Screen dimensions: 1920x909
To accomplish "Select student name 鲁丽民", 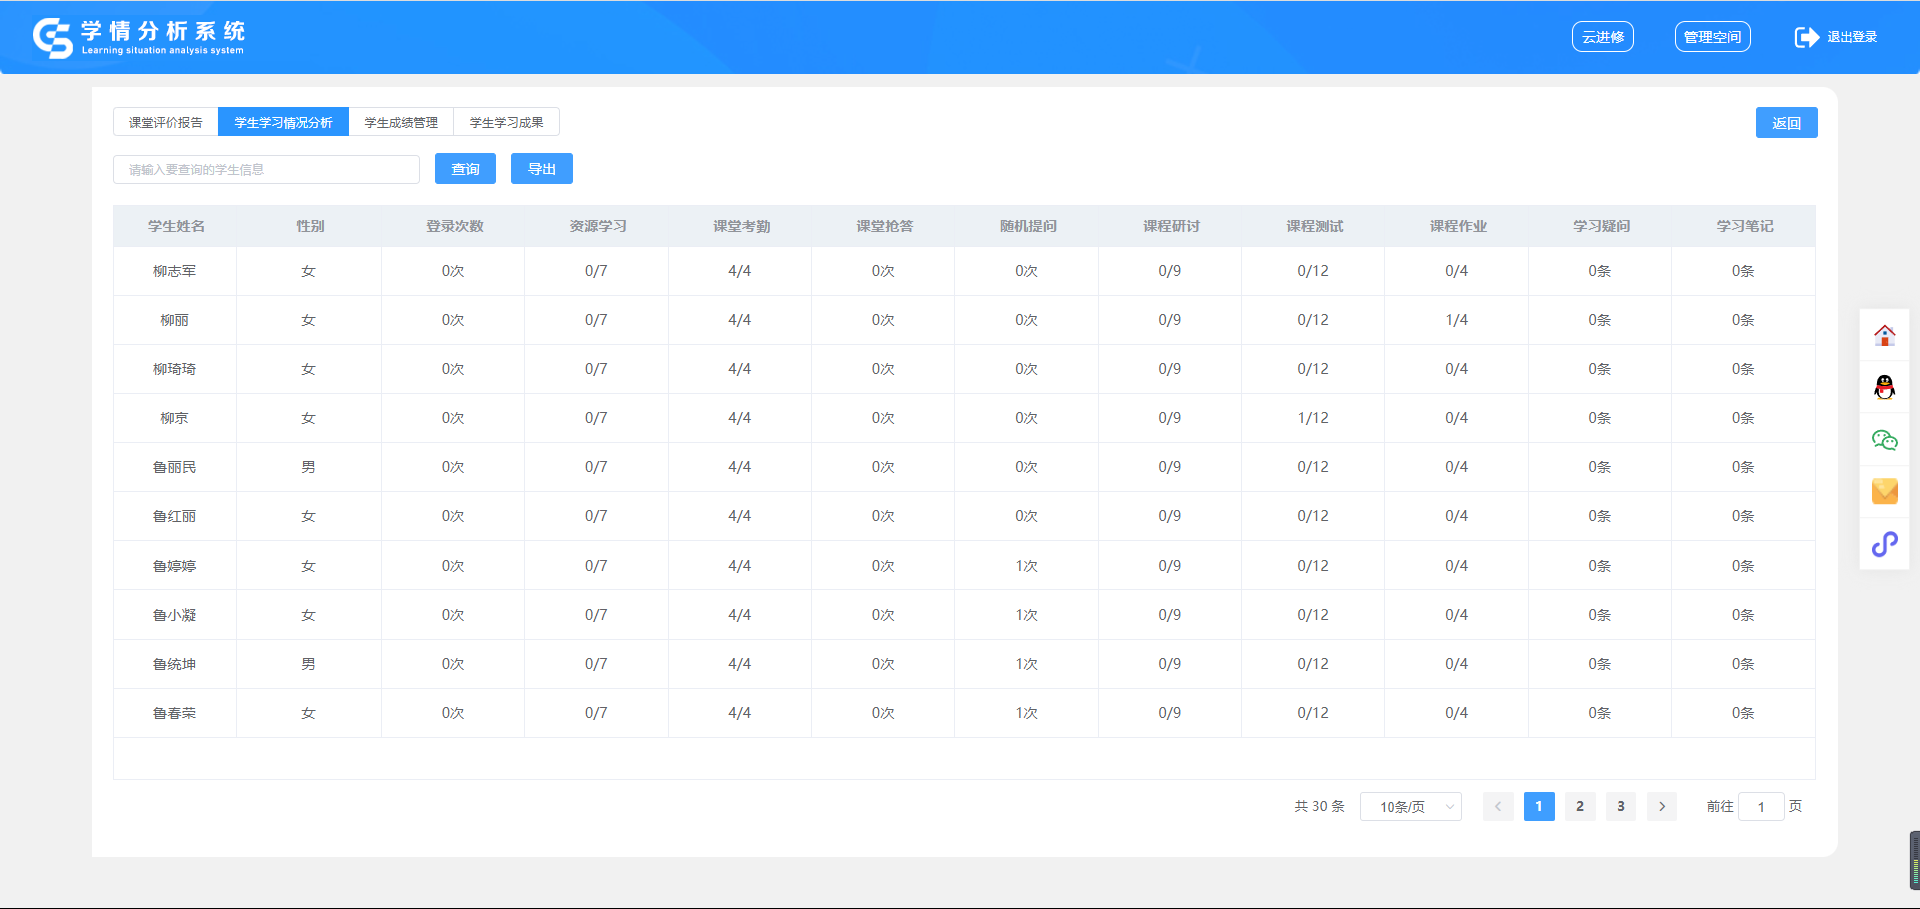I will point(174,467).
